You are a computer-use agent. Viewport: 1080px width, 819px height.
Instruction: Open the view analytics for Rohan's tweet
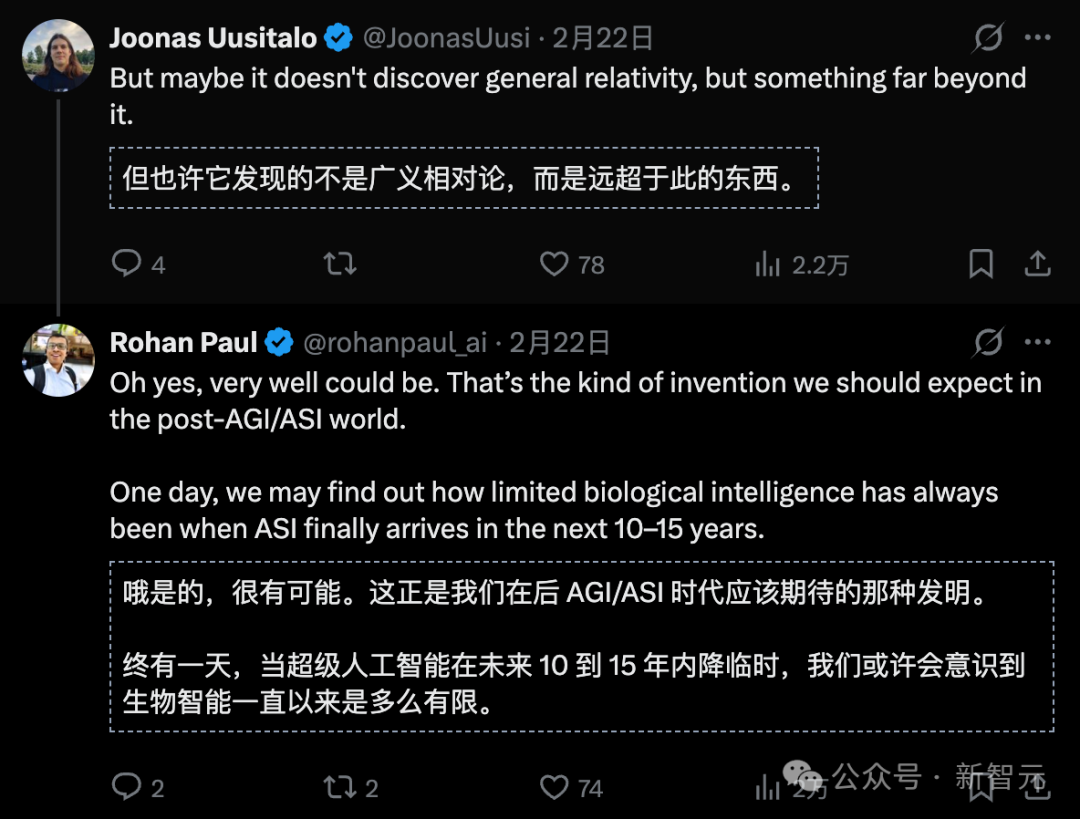(x=767, y=787)
